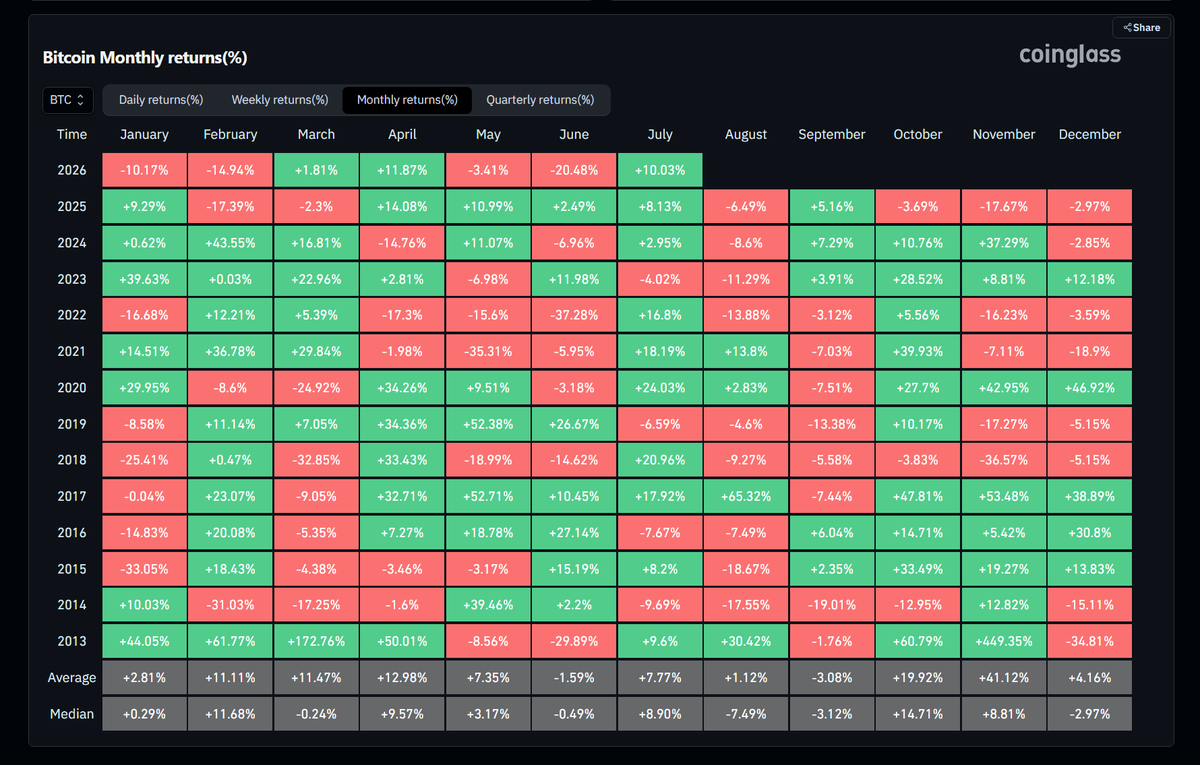Click the +28.52% cell for October 2023
Viewport: 1200px width, 765px height.
click(918, 279)
